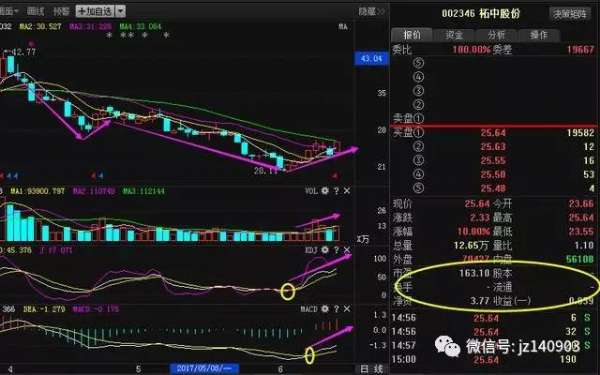Show help for the MACD indicator
Screen dimensions: 600x375
click(336, 309)
